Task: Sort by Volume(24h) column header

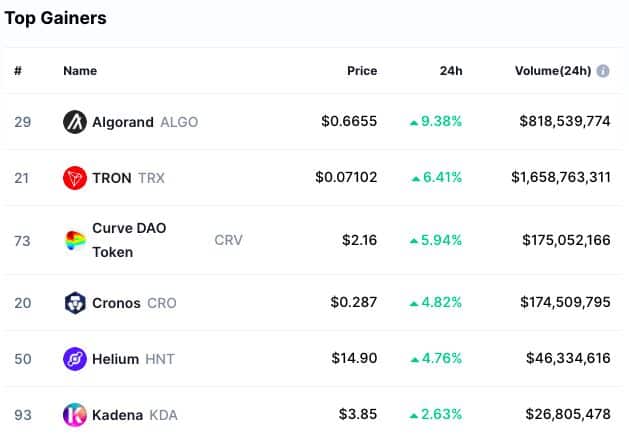Action: (553, 71)
